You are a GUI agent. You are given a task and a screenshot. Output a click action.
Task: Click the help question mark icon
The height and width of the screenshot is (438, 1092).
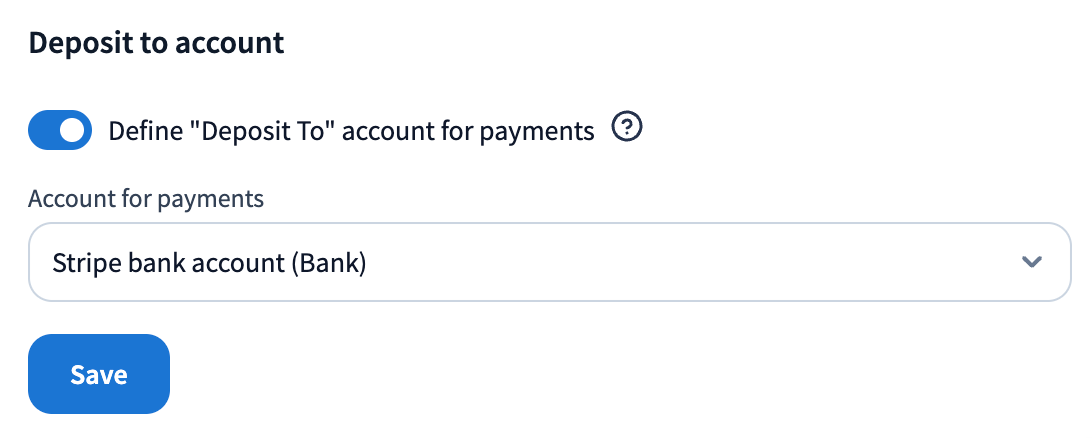[x=627, y=128]
